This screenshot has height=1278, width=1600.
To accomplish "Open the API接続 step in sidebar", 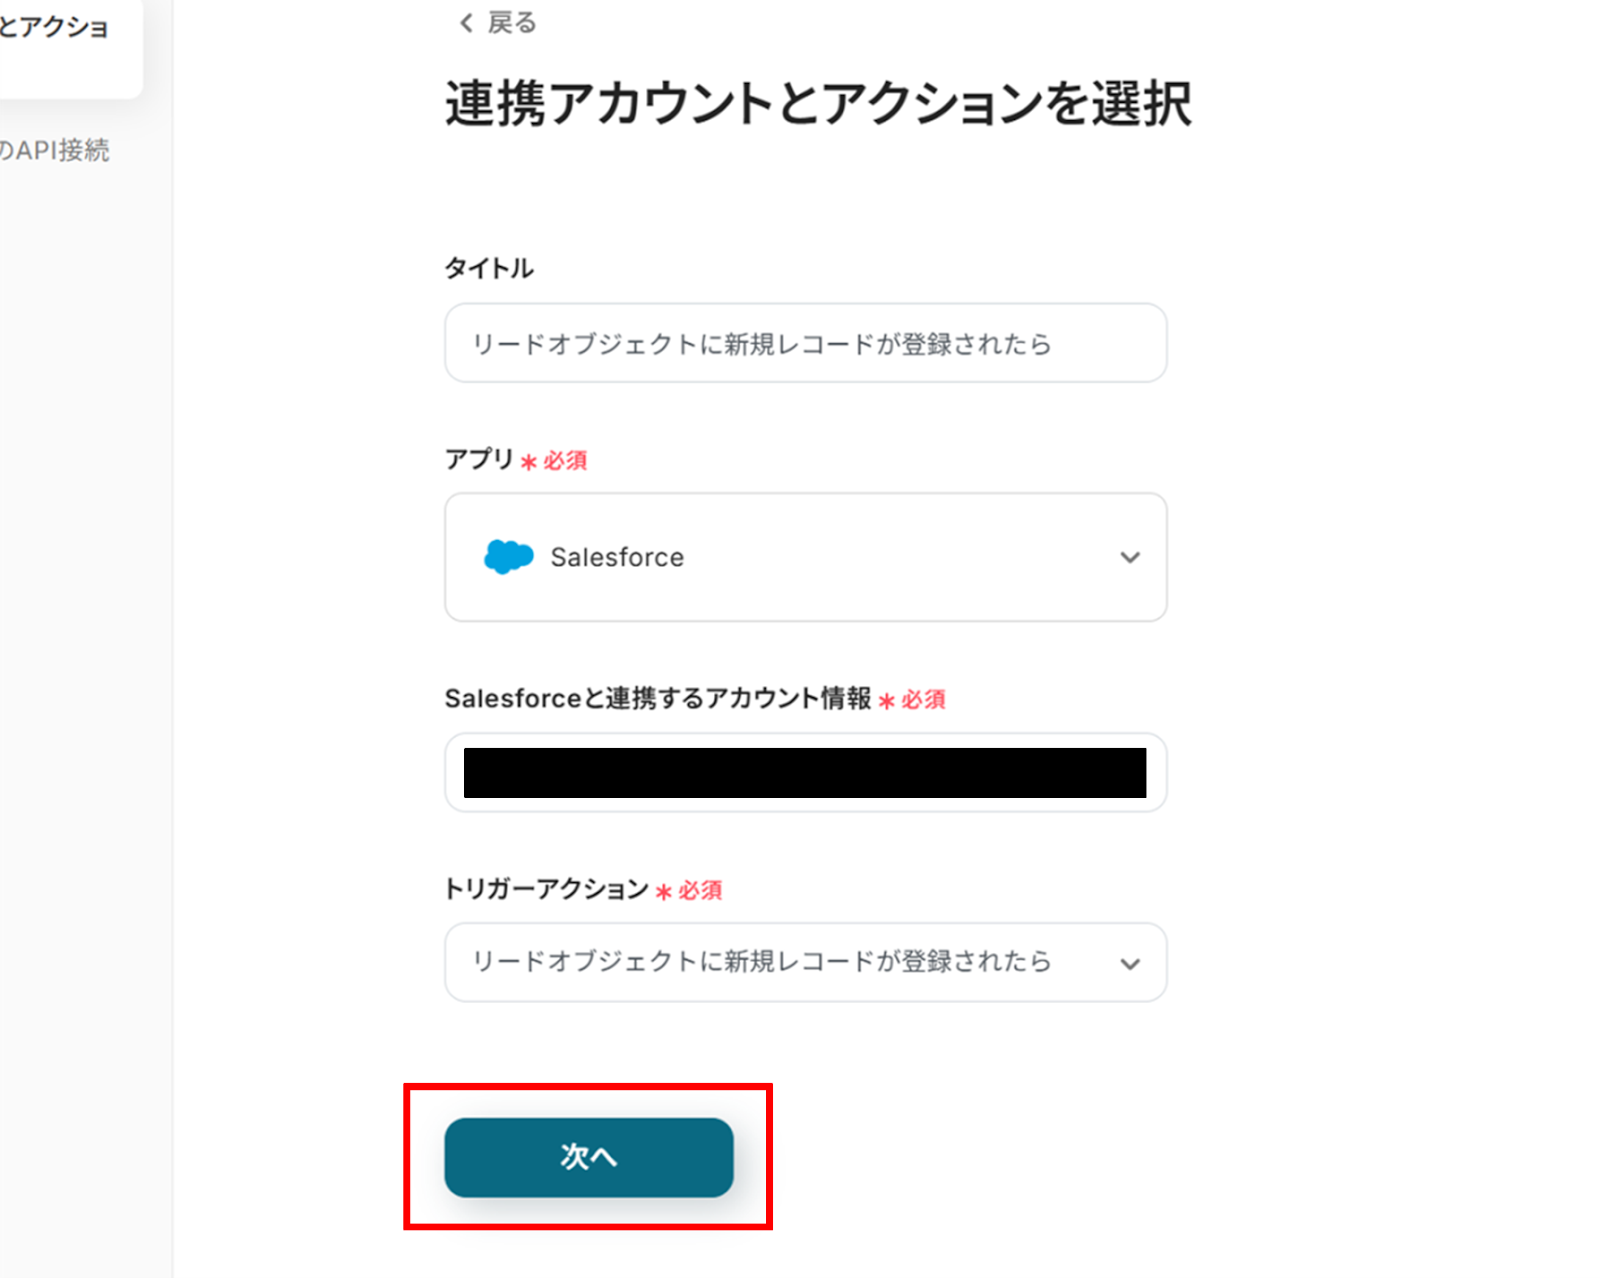I will pyautogui.click(x=55, y=151).
